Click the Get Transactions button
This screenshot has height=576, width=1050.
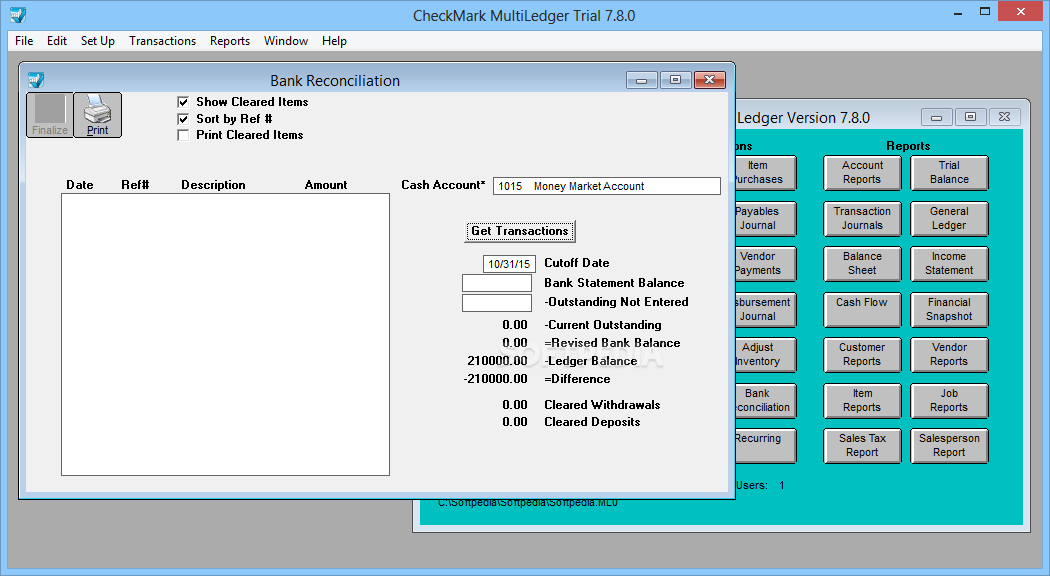click(x=520, y=231)
